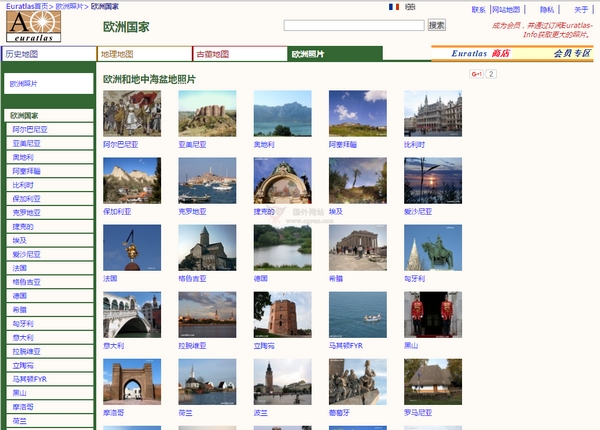Choose 亚美尼亚 in sidebar list
600x430 pixels.
tap(50, 143)
